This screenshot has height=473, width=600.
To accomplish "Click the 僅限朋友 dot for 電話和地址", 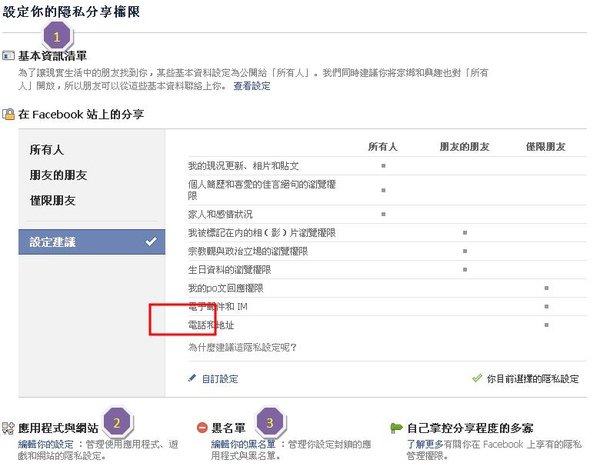I will tap(546, 325).
